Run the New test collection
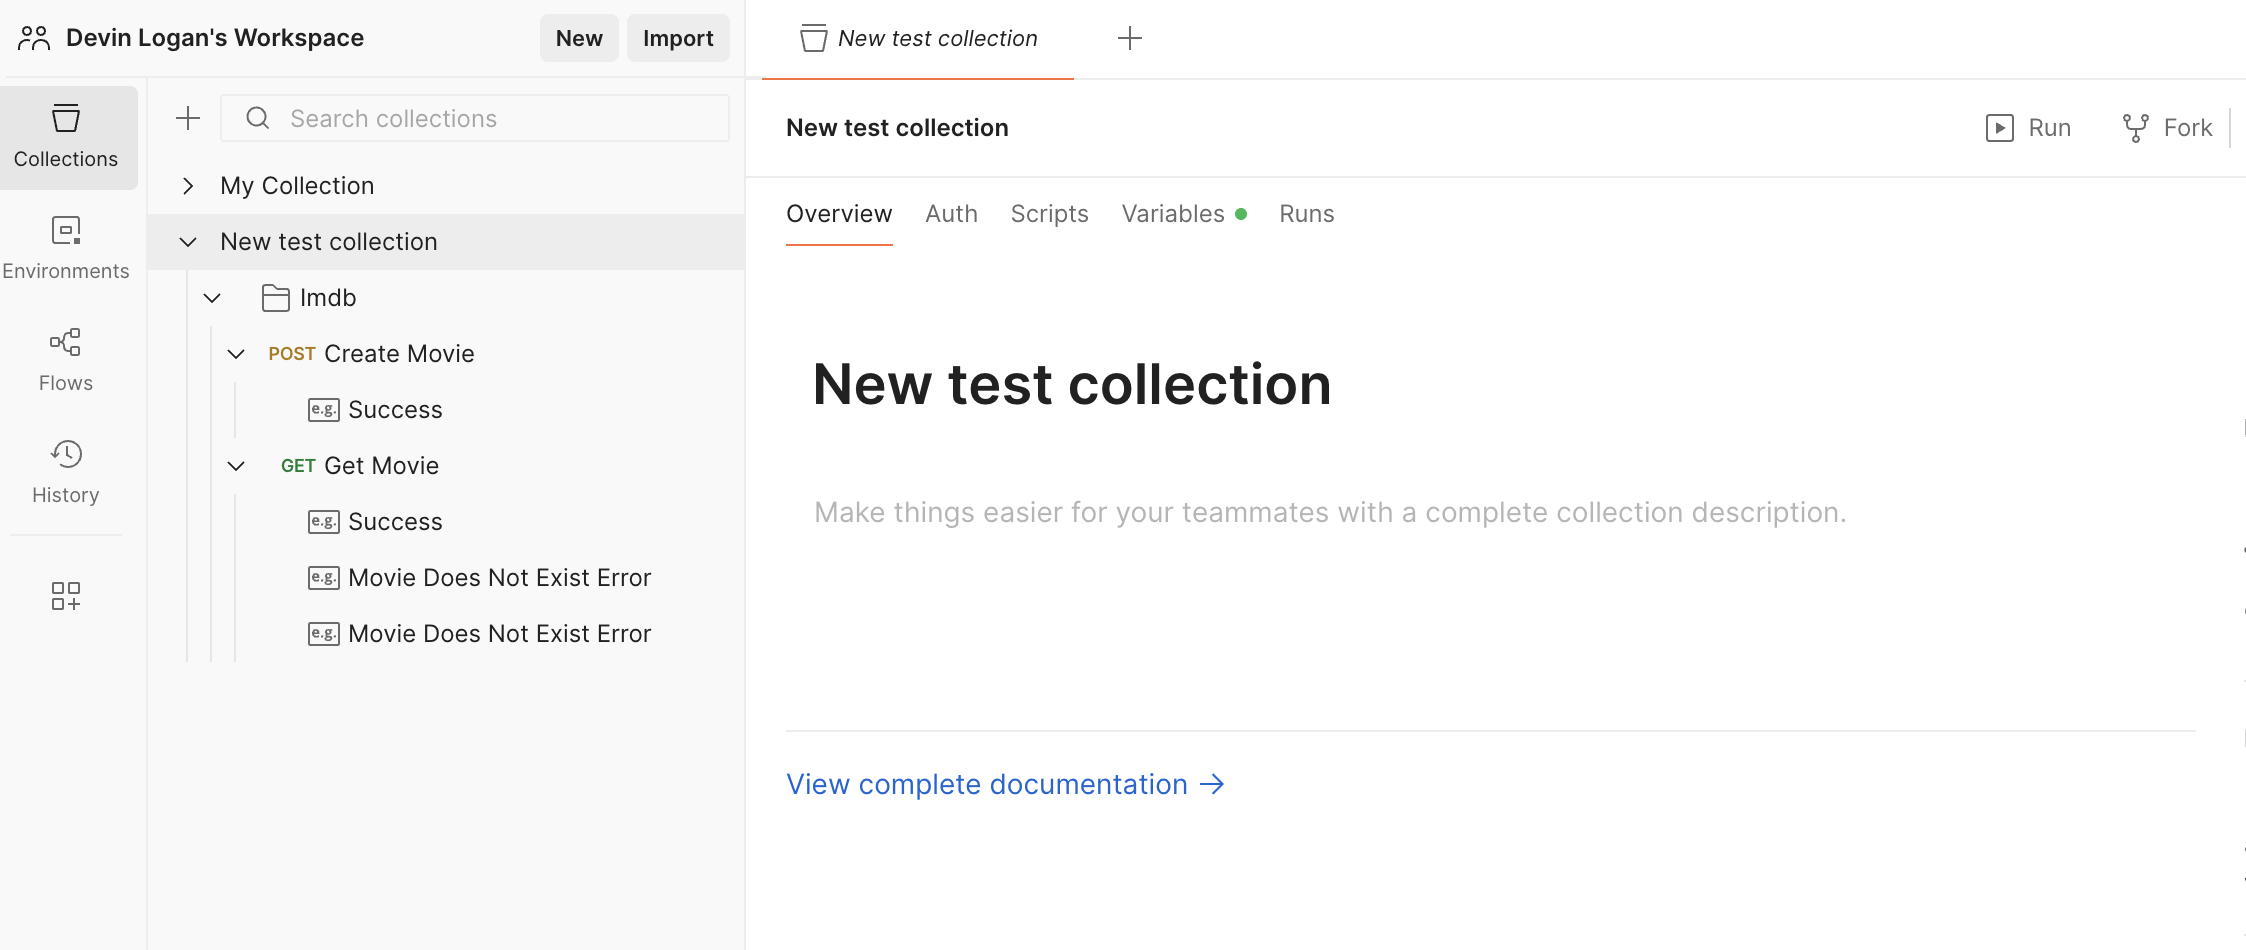The width and height of the screenshot is (2246, 950). (x=2029, y=127)
